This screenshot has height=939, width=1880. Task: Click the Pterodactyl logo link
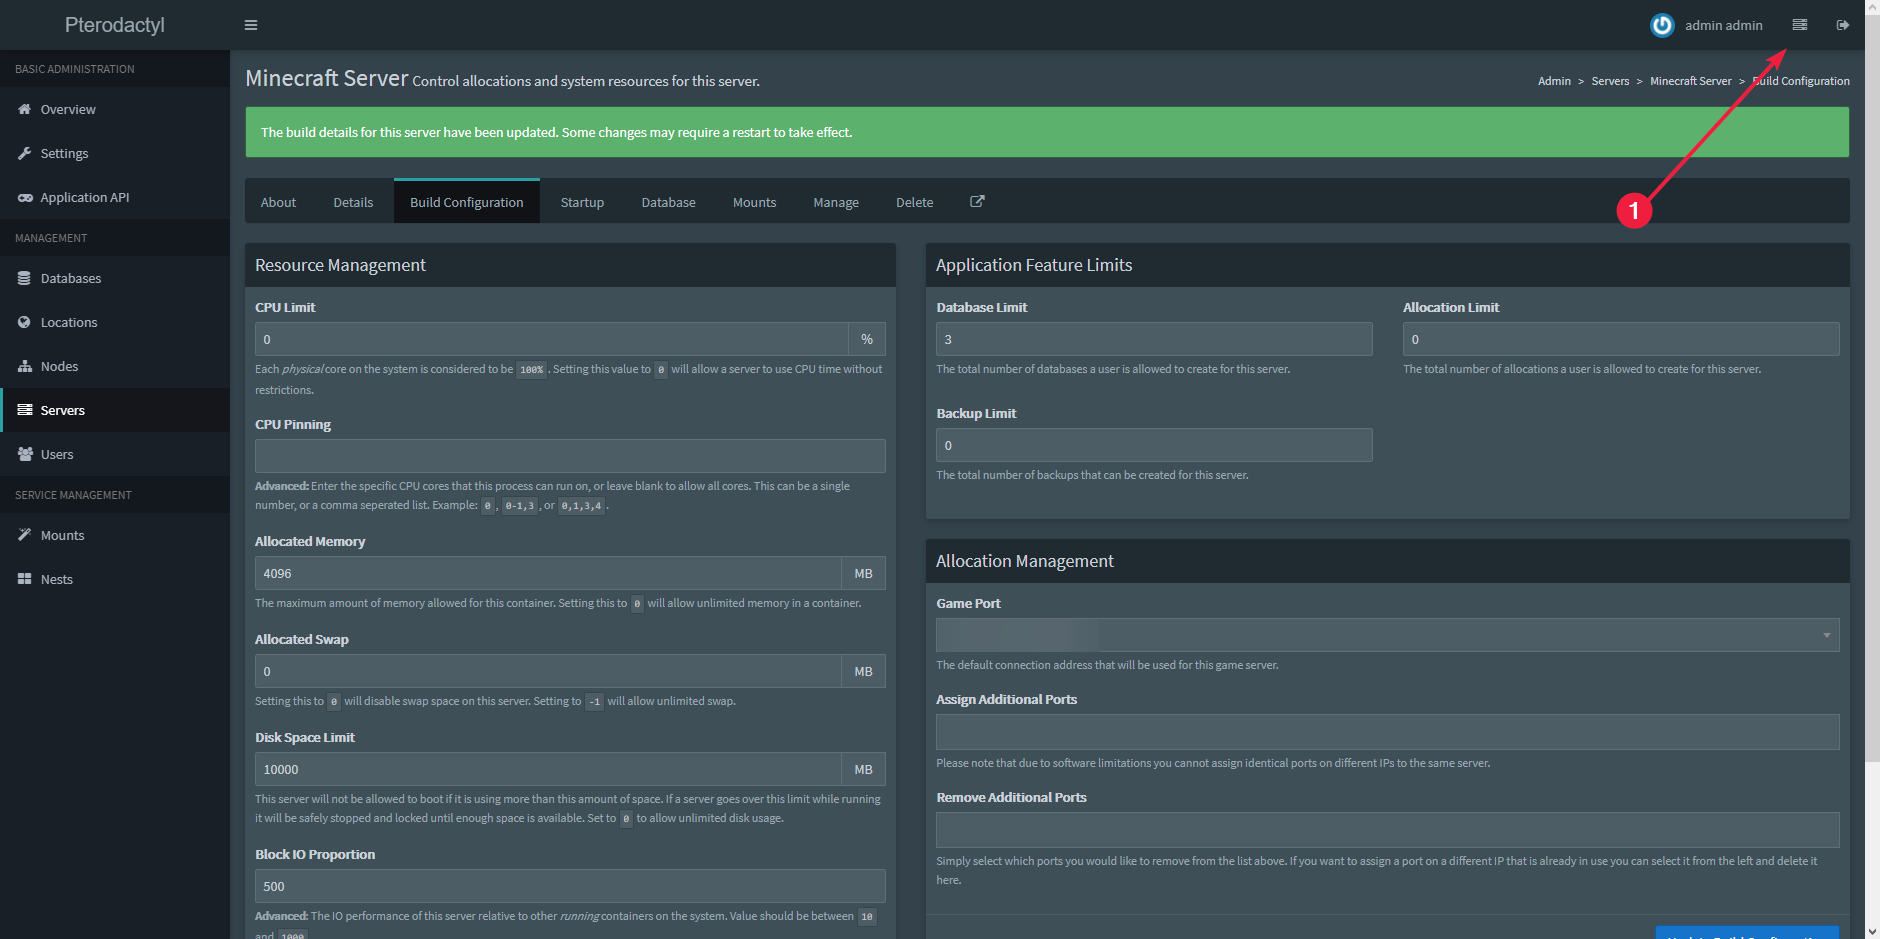click(x=115, y=25)
